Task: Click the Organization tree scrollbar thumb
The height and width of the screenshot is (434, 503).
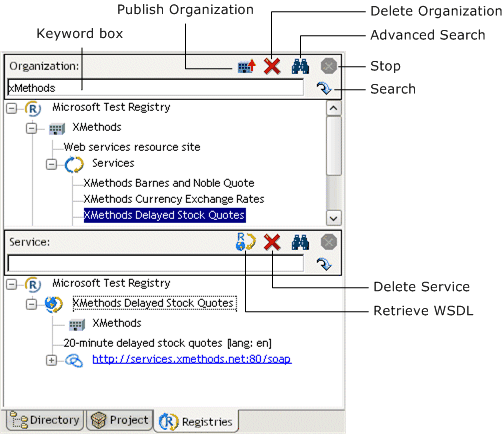Action: (334, 146)
